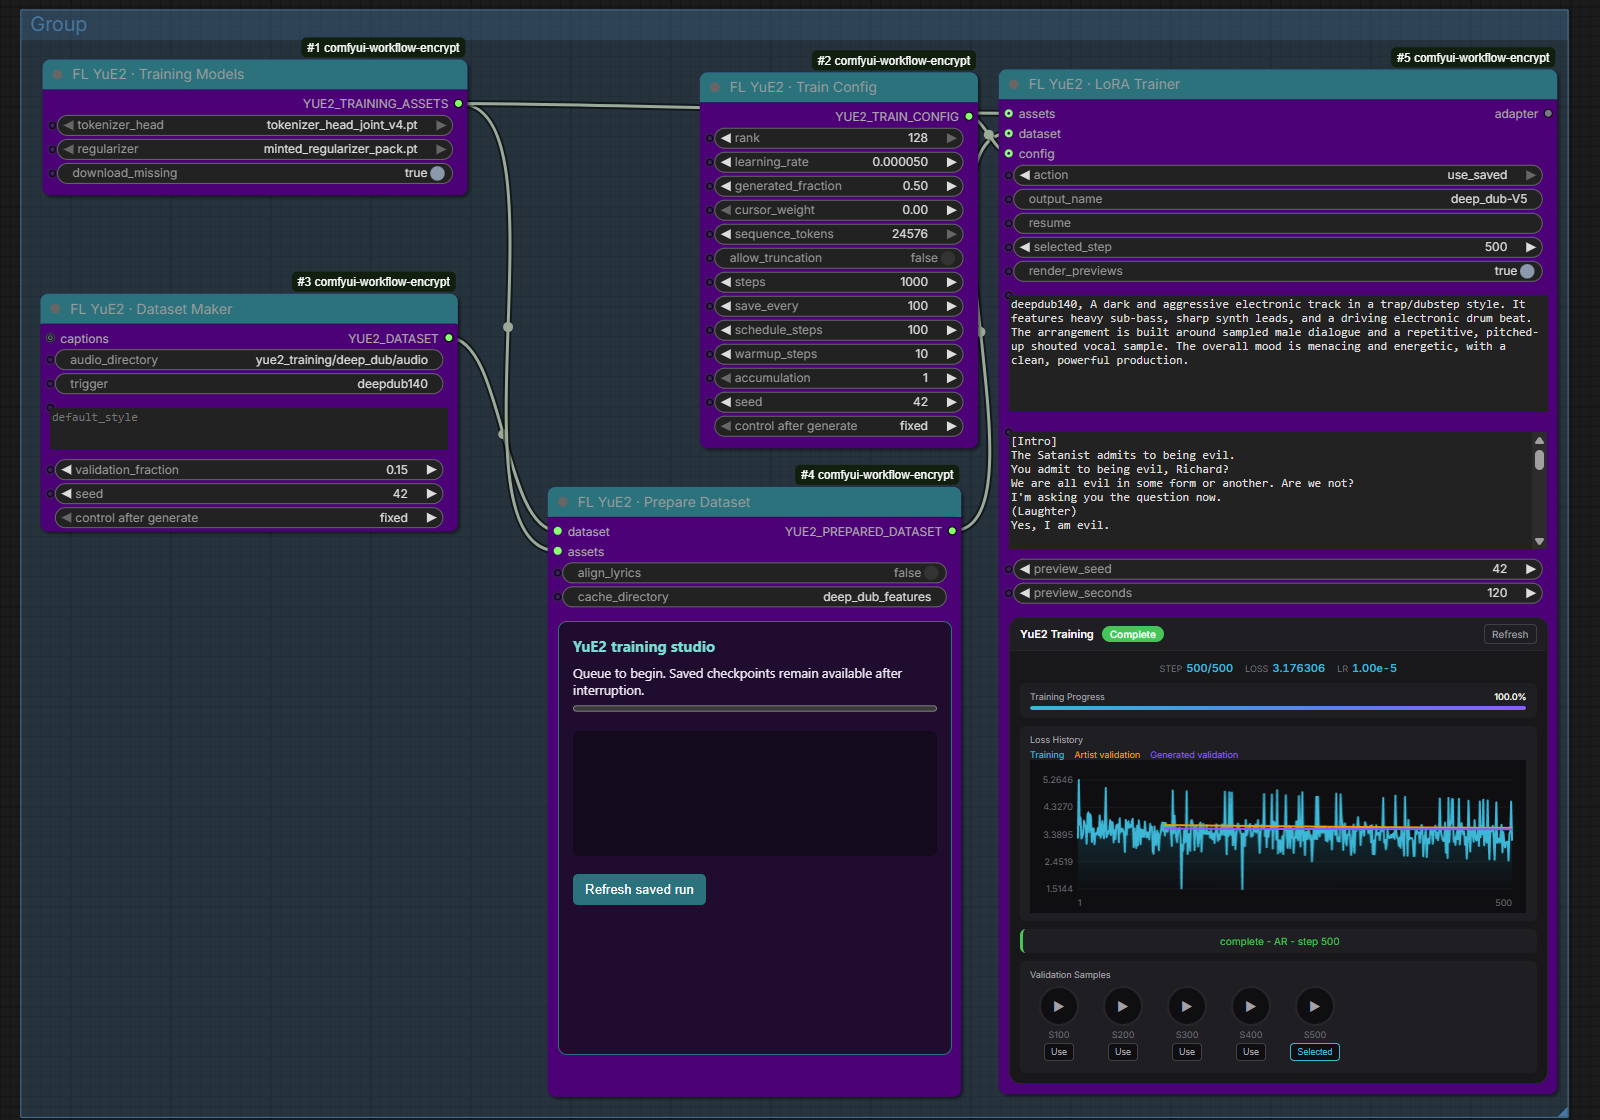This screenshot has width=1600, height=1120.
Task: Toggle the resume widget
Action: (x=1277, y=223)
